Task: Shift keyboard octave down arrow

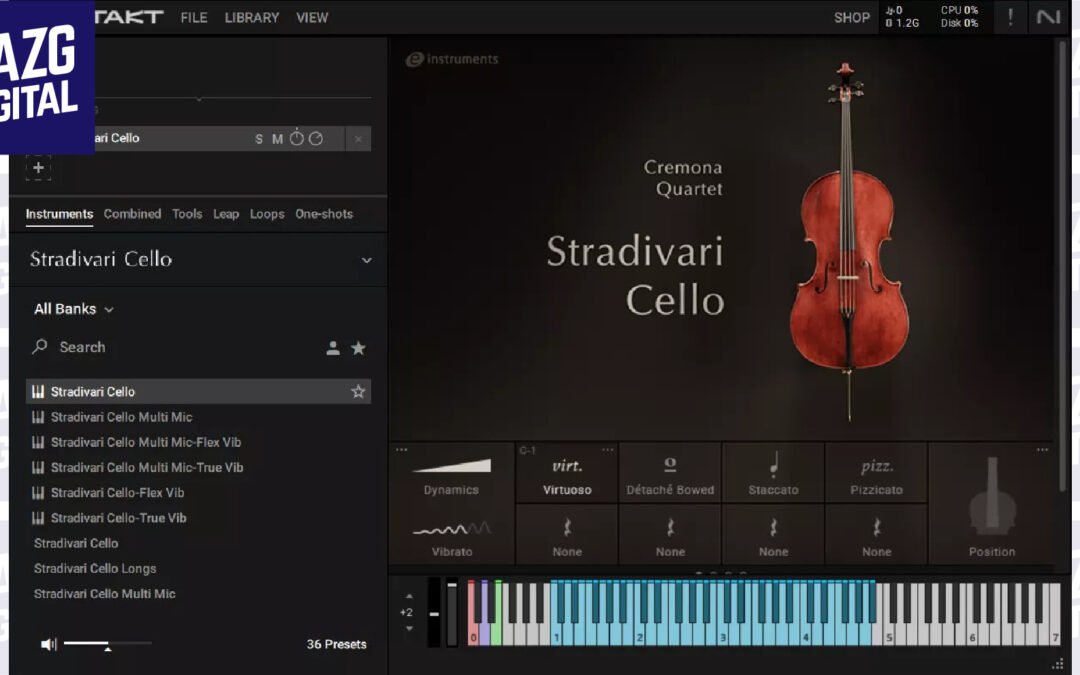Action: pyautogui.click(x=408, y=628)
